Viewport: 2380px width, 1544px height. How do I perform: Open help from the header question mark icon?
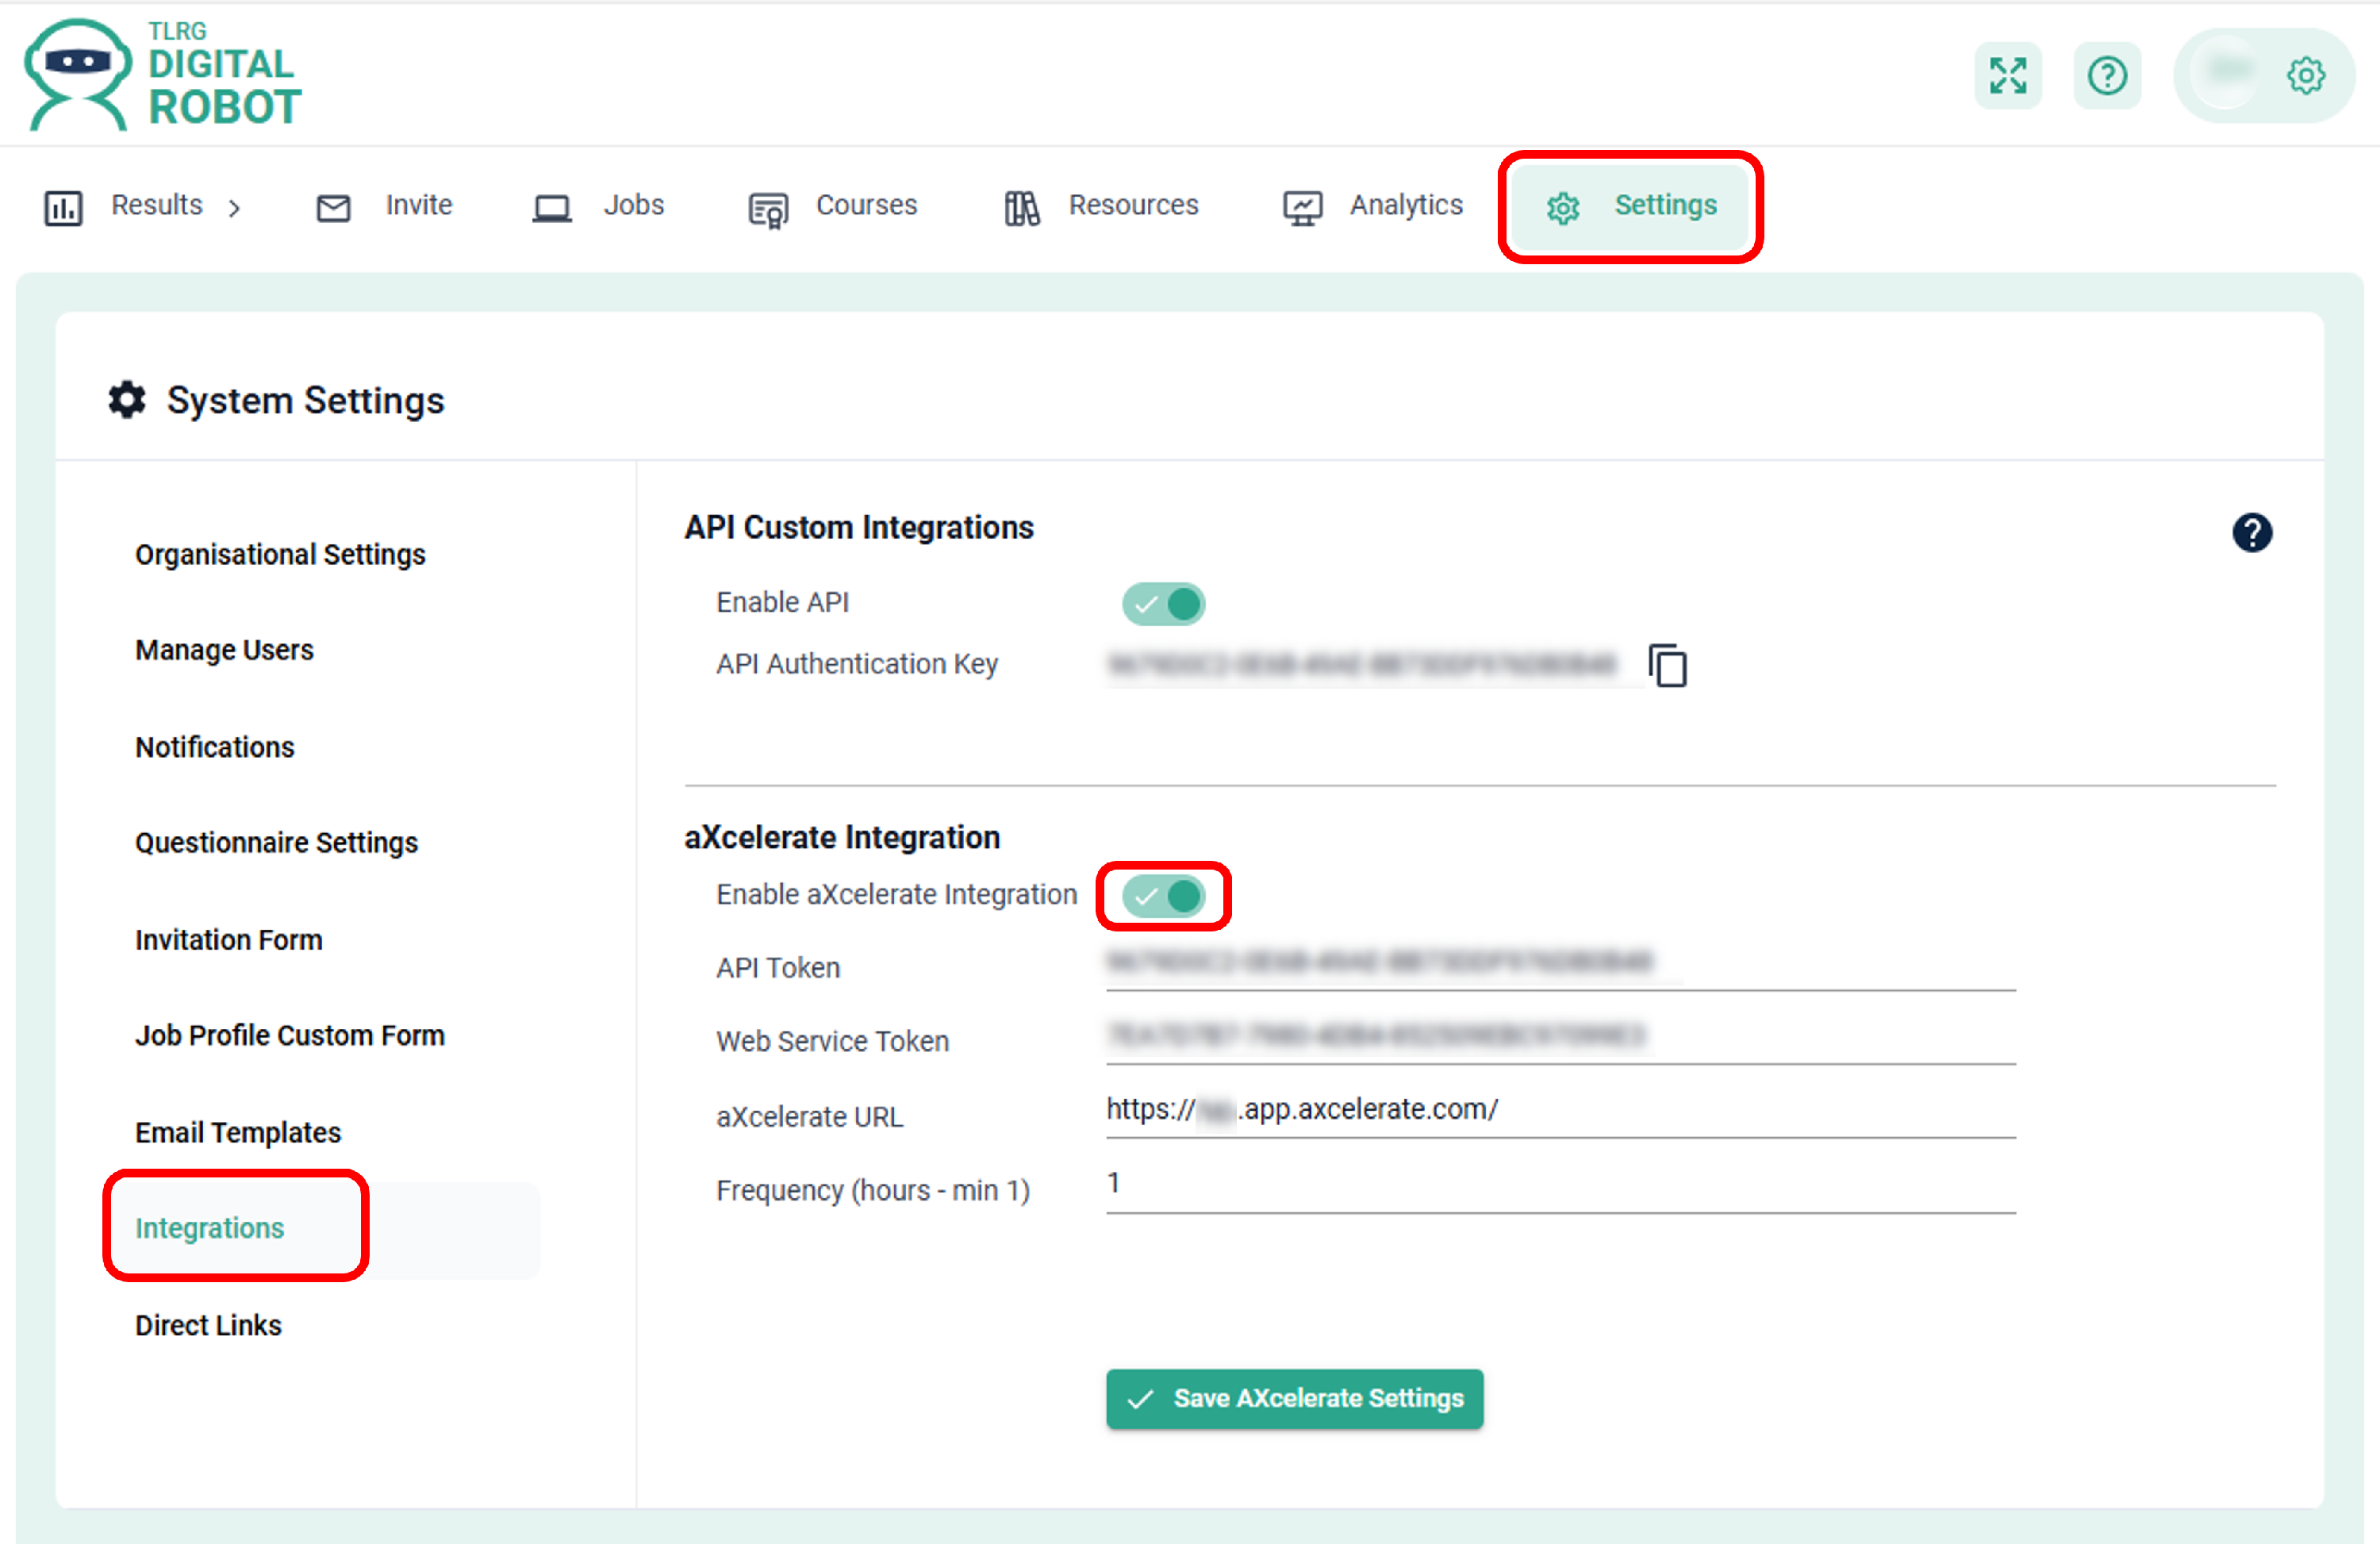point(2107,75)
